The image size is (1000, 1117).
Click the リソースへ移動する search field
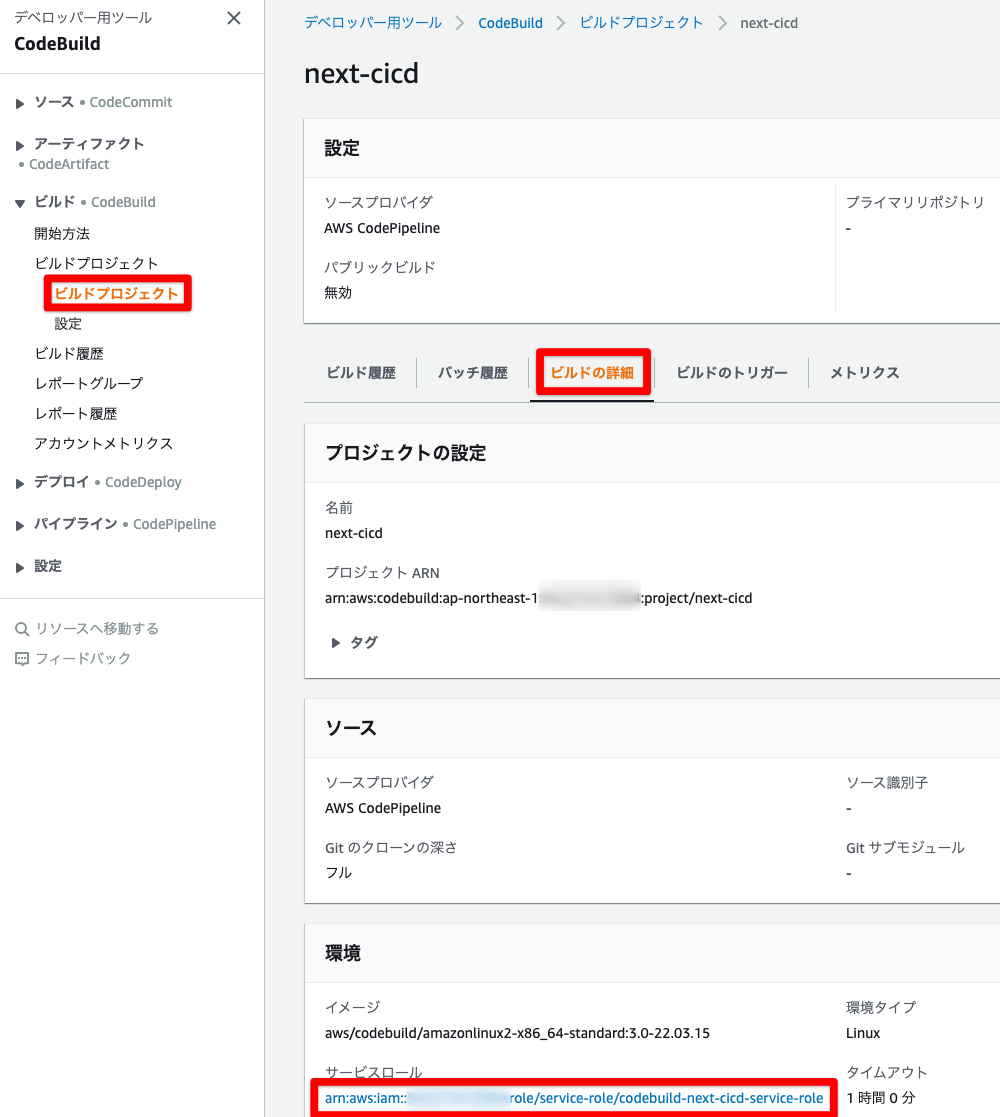click(97, 628)
